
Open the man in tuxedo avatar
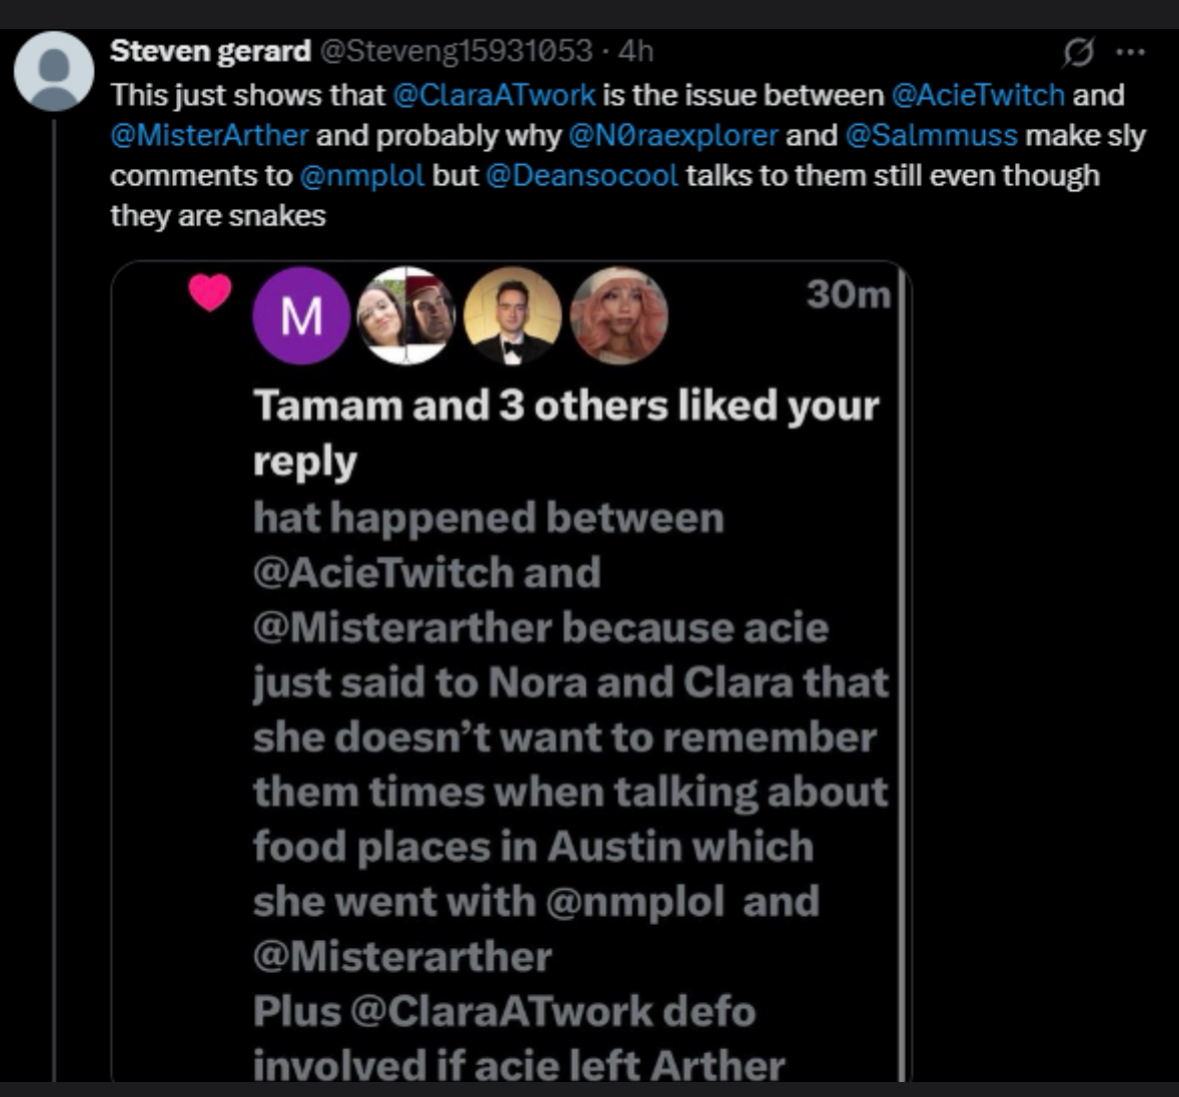[x=513, y=316]
